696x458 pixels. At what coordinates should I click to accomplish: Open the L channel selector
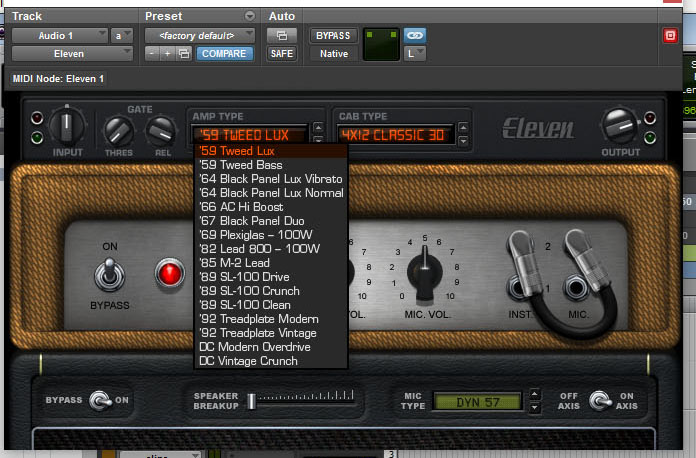[415, 54]
